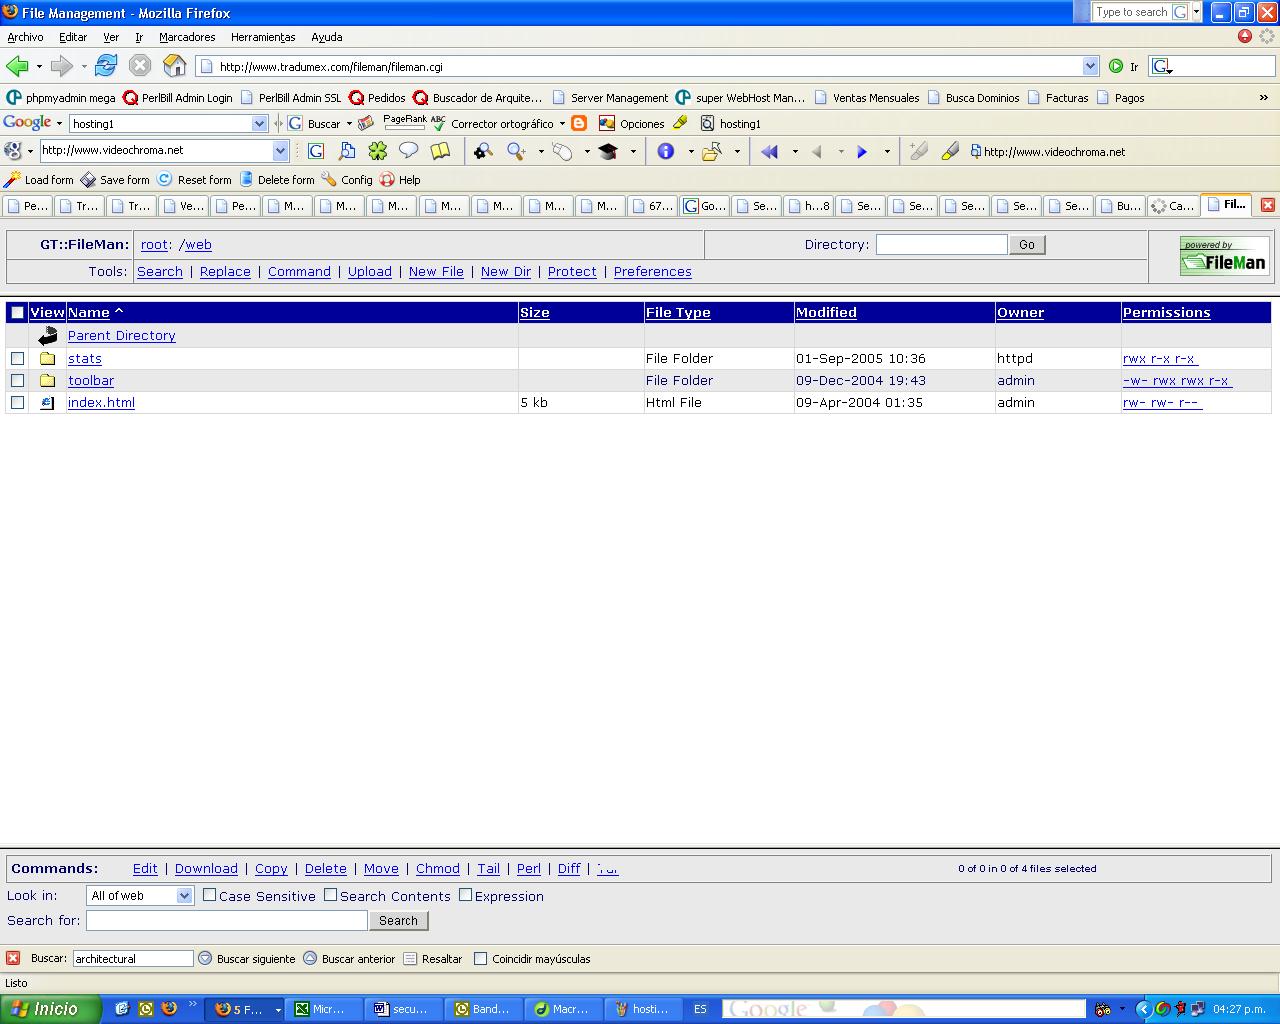This screenshot has height=1024, width=1280.
Task: Click the blue forward triangle icon
Action: tap(862, 152)
